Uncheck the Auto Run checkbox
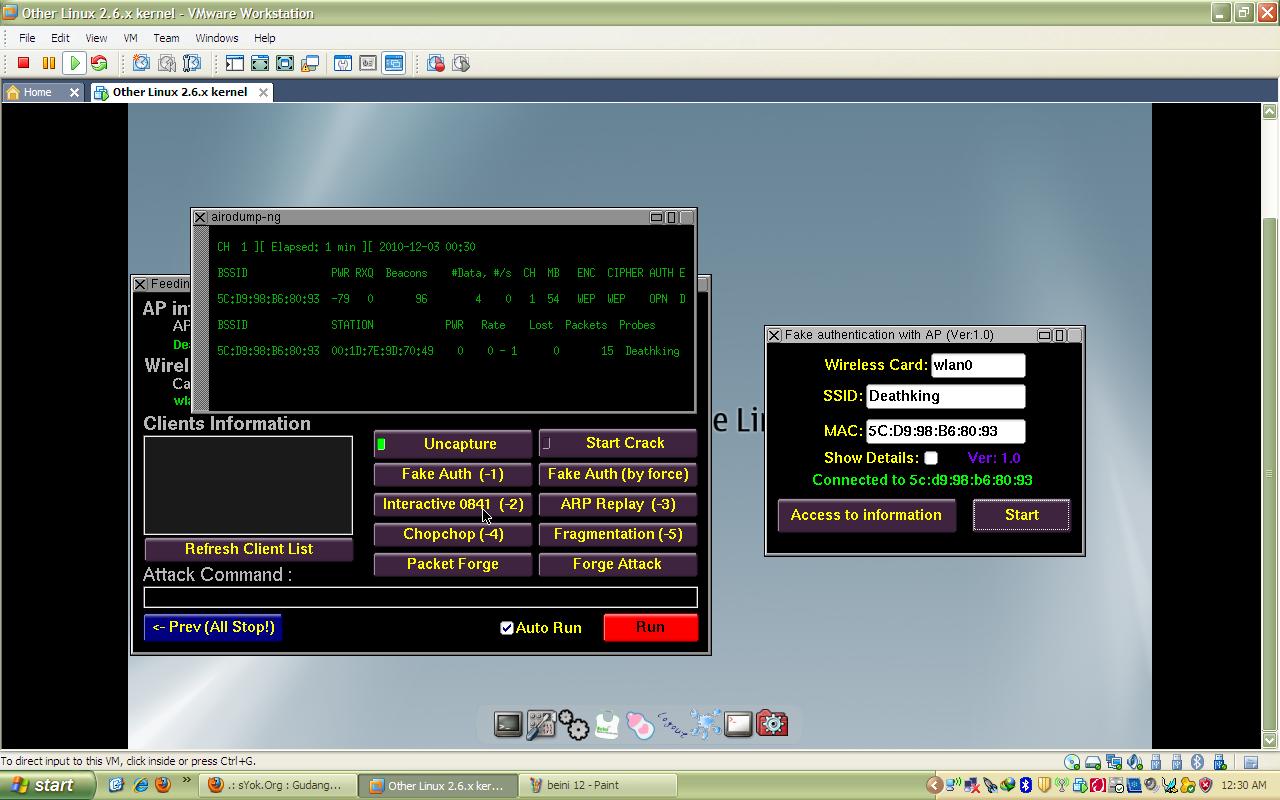 pos(507,628)
